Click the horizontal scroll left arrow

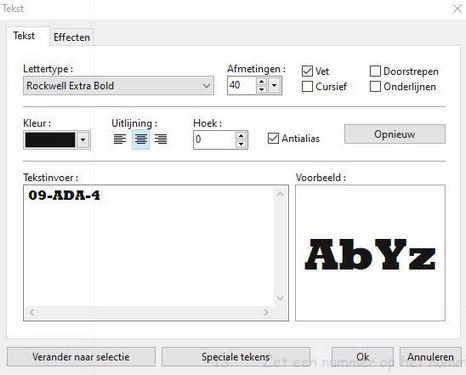click(x=32, y=312)
